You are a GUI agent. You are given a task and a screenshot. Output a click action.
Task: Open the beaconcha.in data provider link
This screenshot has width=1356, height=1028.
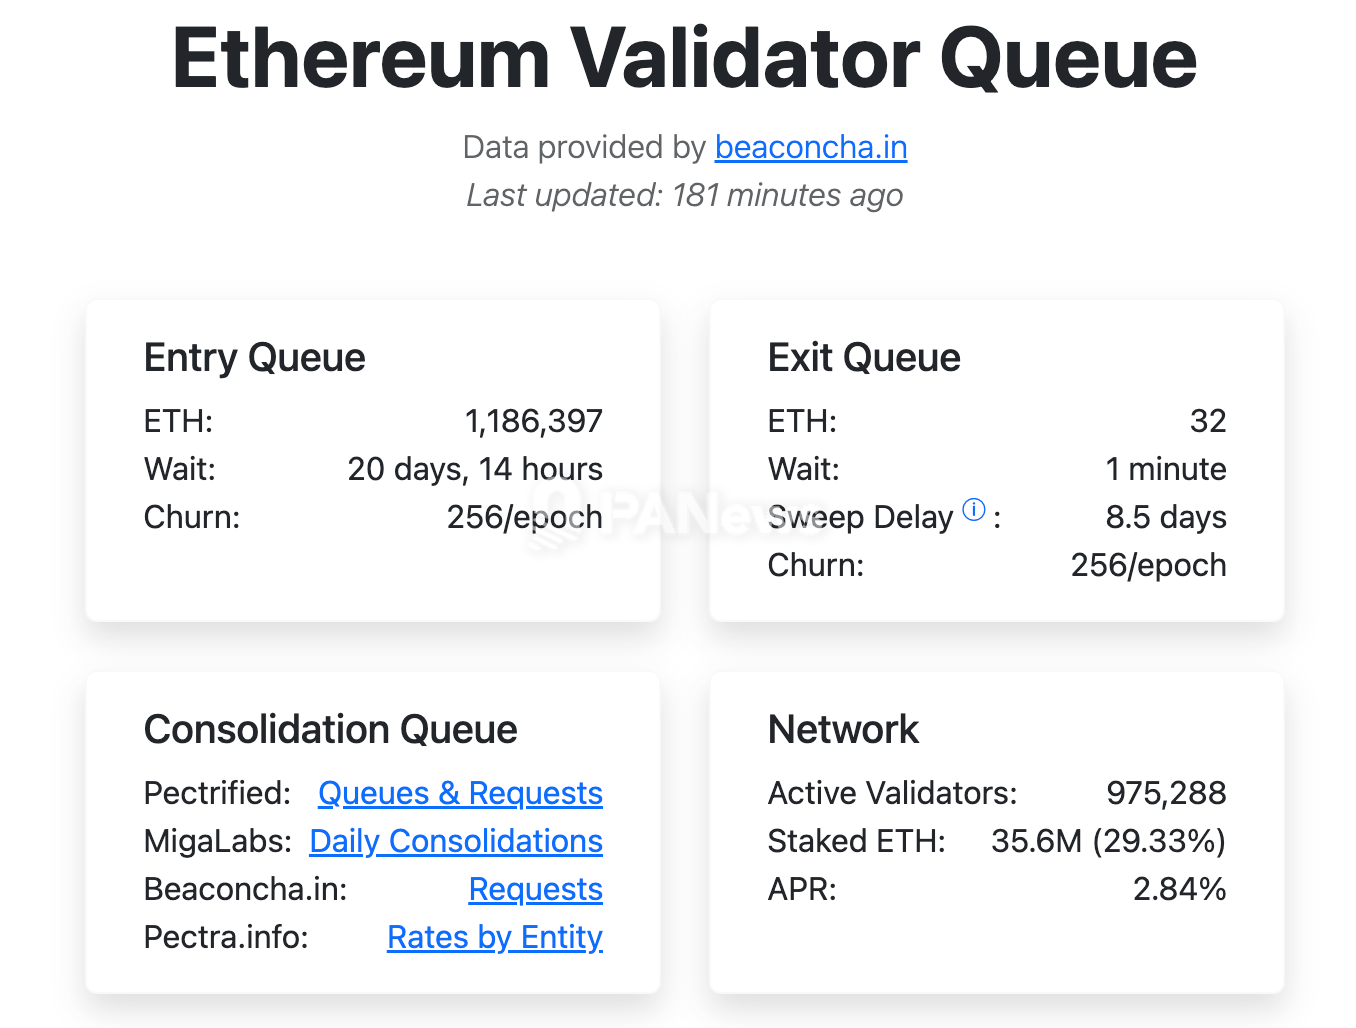810,147
